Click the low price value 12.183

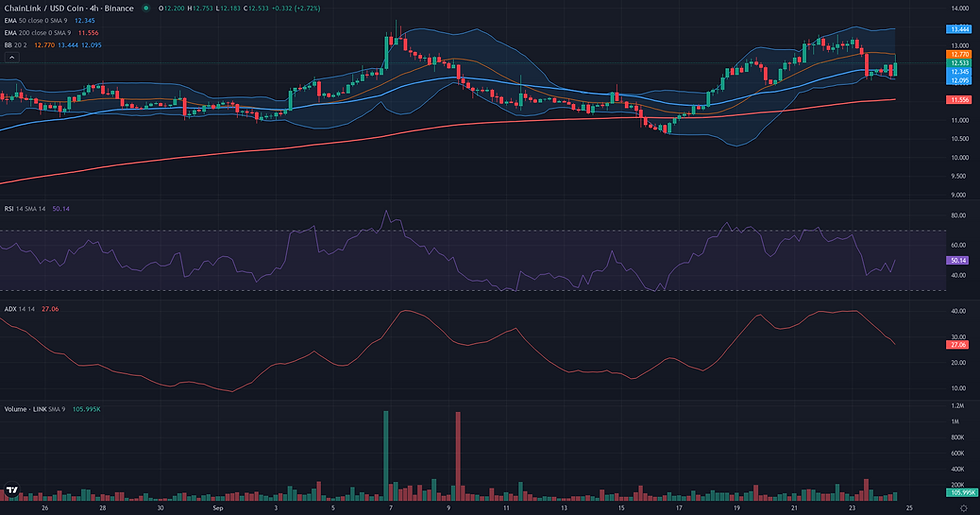pyautogui.click(x=229, y=8)
